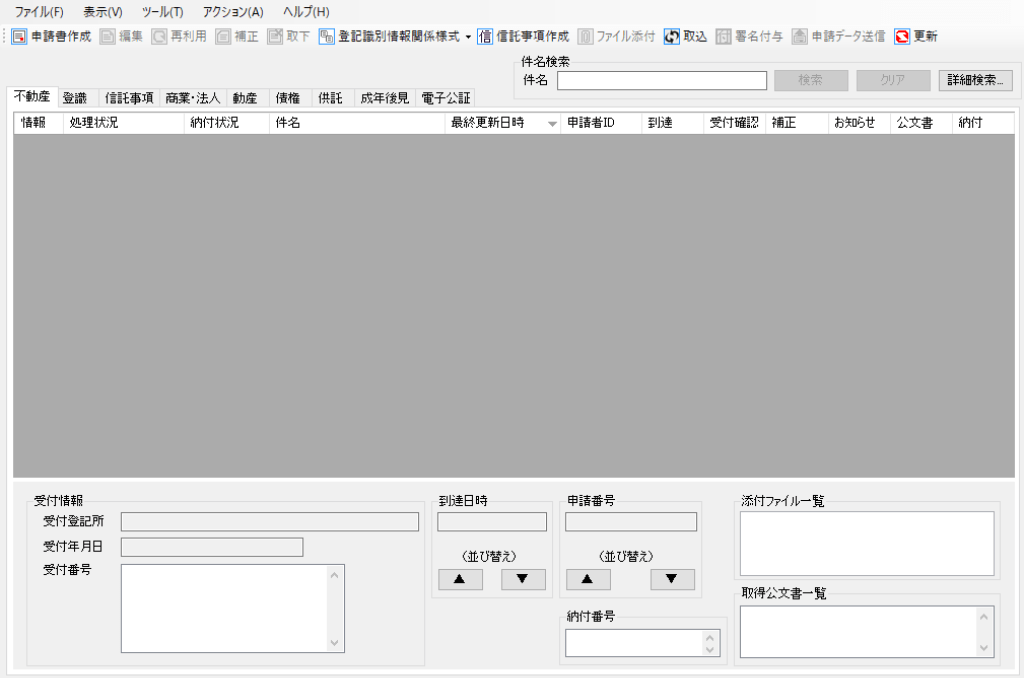Image resolution: width=1024 pixels, height=678 pixels.
Task: Switch to the 電子公証 tab
Action: [x=445, y=98]
